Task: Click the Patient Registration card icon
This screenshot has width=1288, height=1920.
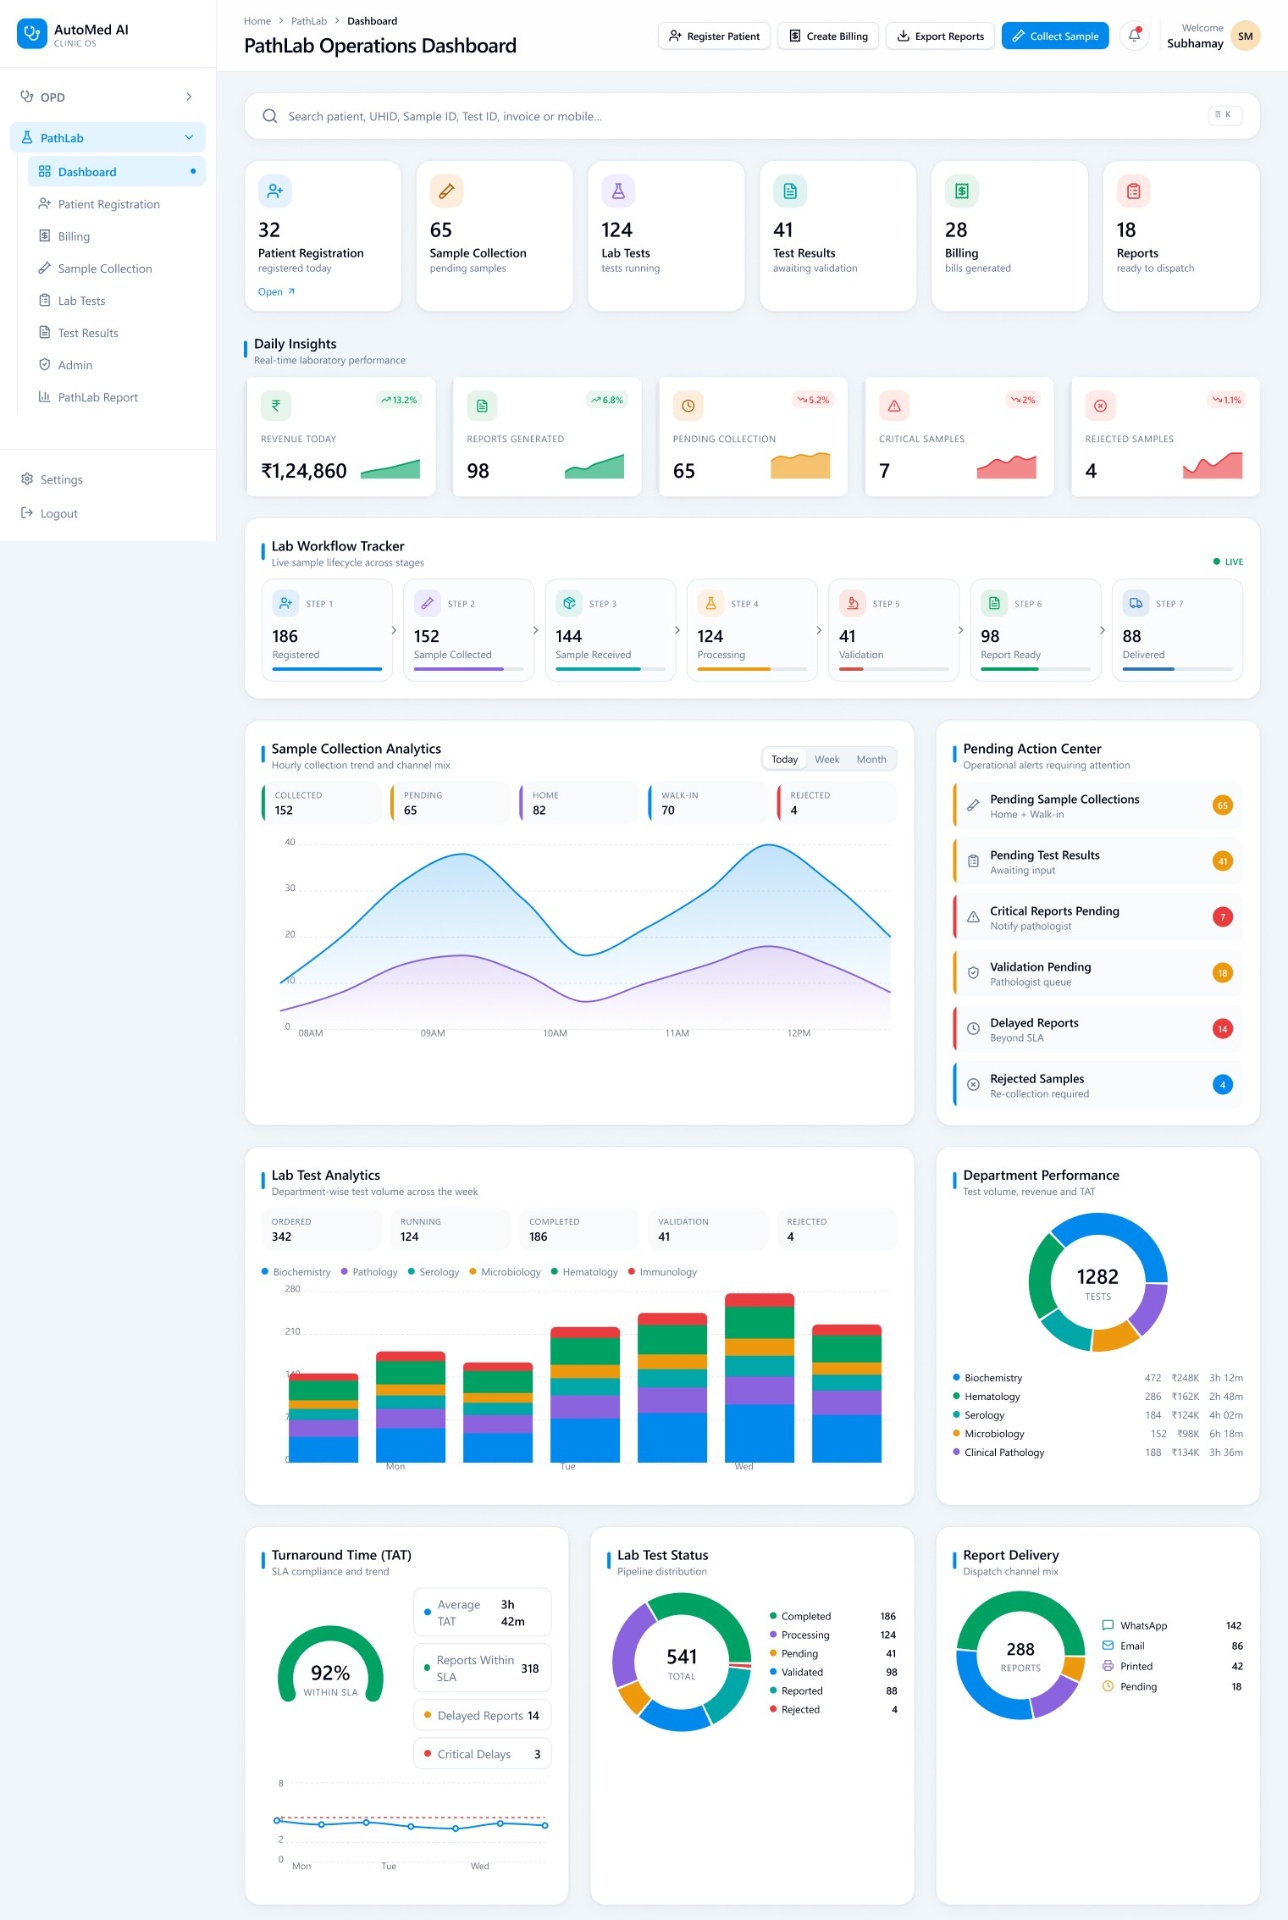Action: point(274,190)
